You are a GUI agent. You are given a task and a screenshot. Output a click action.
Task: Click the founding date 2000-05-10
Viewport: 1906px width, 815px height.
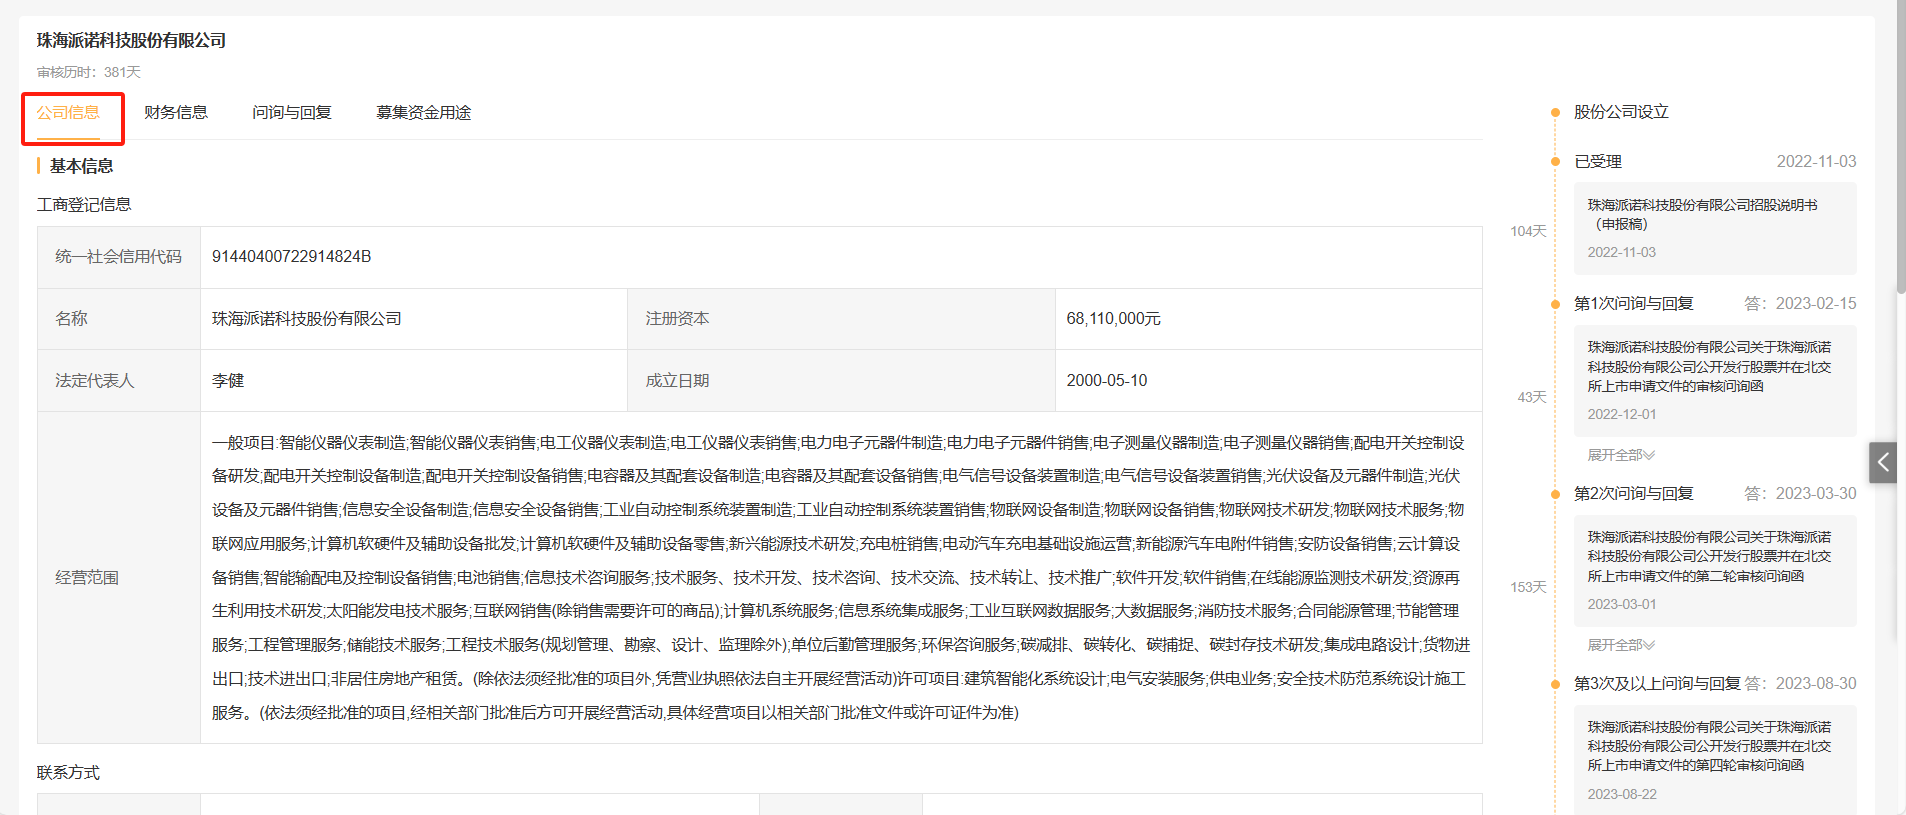click(x=1106, y=381)
